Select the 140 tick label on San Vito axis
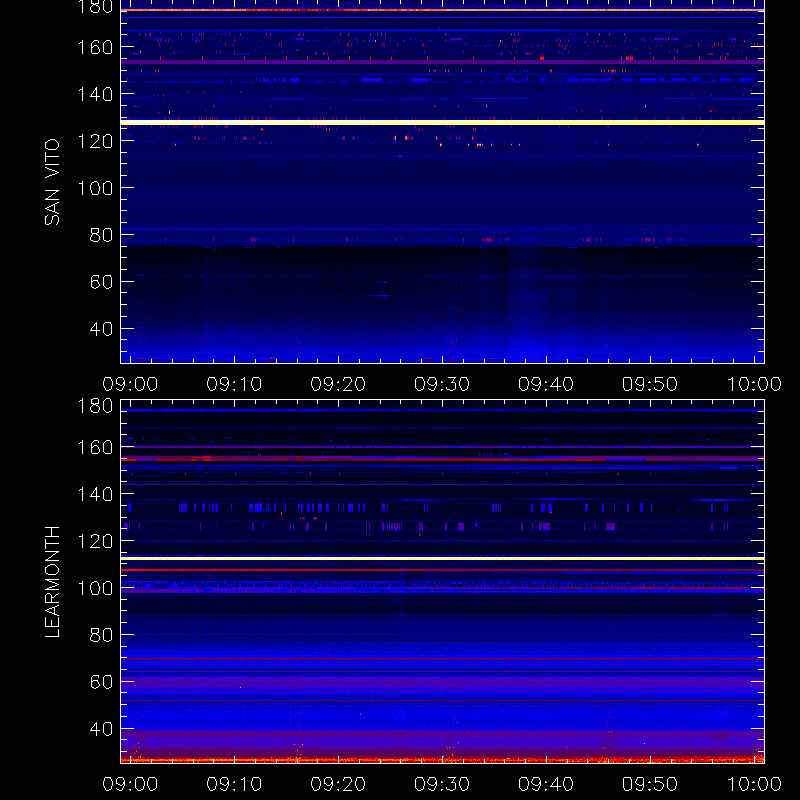This screenshot has width=800, height=800. (95, 94)
